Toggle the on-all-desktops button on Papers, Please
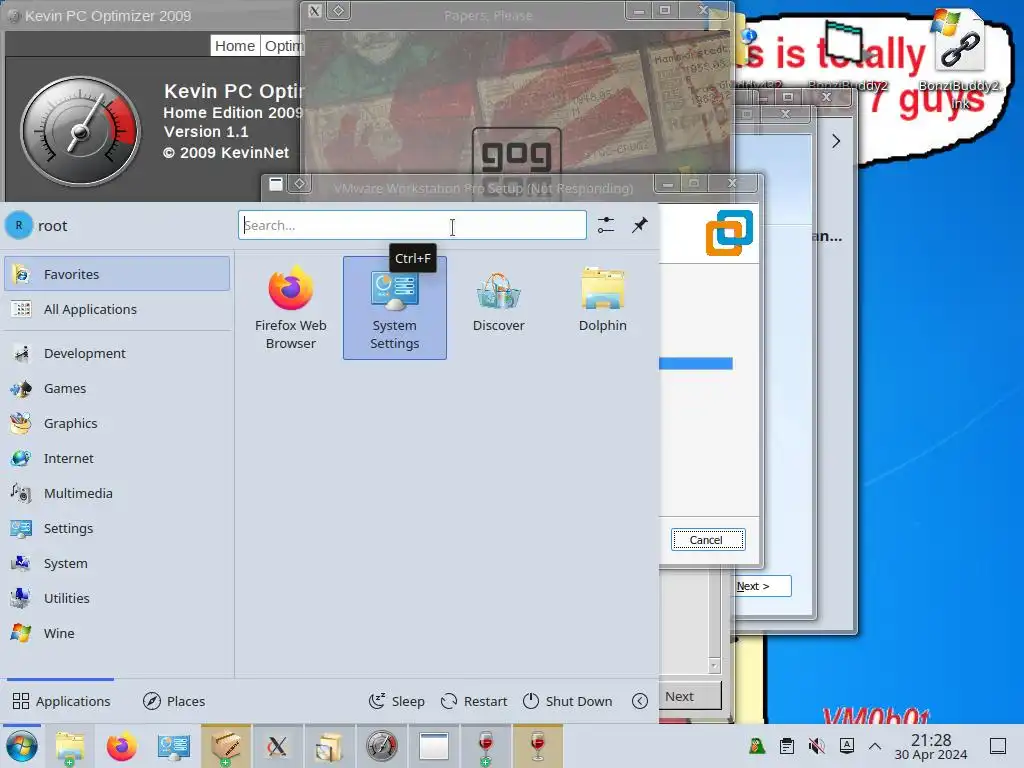Image resolution: width=1024 pixels, height=768 pixels. click(x=338, y=10)
